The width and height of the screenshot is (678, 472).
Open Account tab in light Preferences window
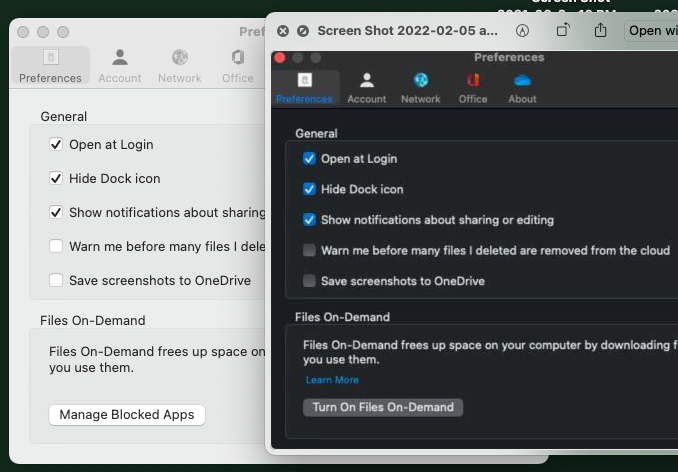pyautogui.click(x=120, y=65)
